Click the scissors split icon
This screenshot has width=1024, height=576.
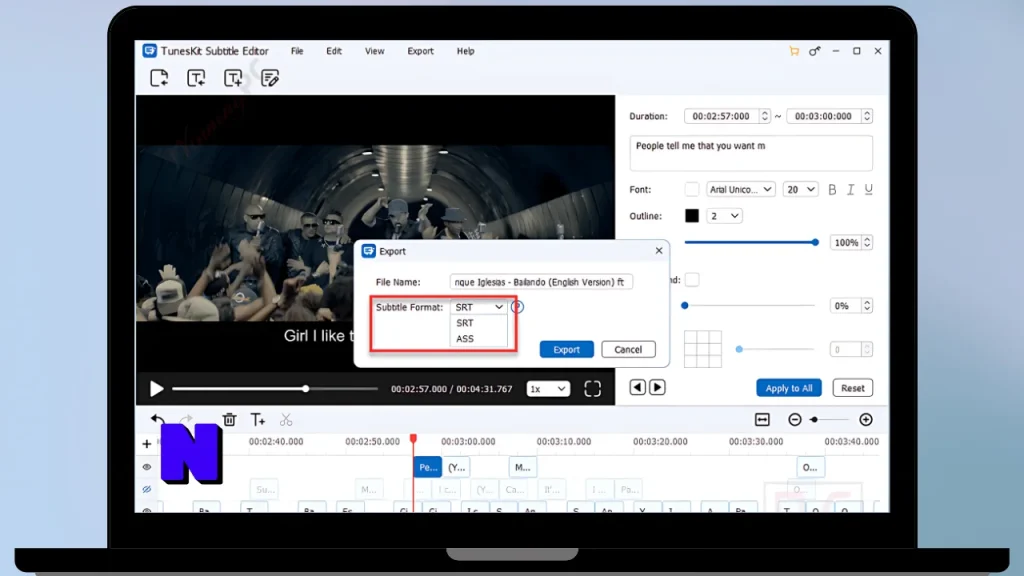point(286,420)
